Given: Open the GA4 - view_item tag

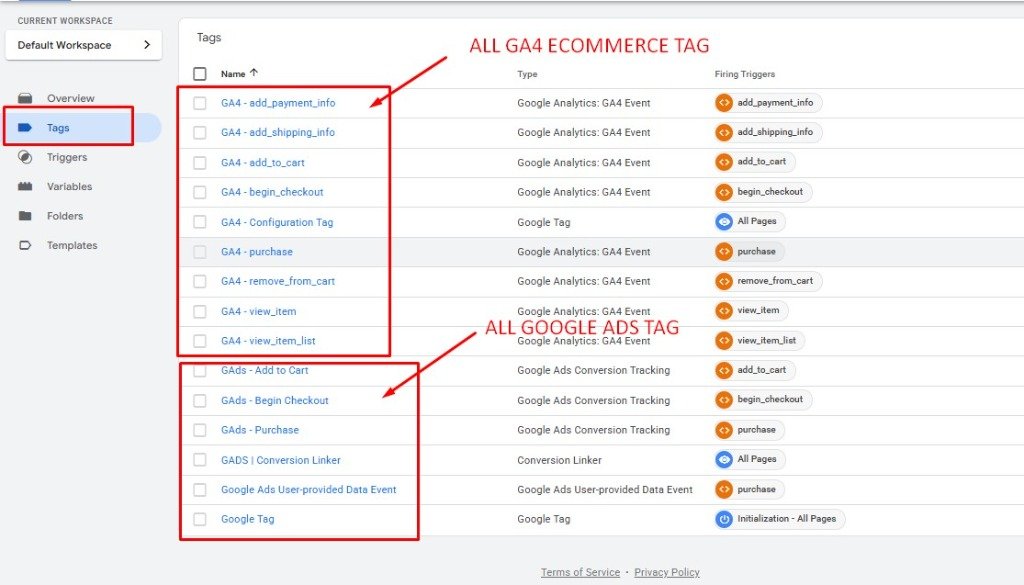Looking at the screenshot, I should [x=259, y=311].
